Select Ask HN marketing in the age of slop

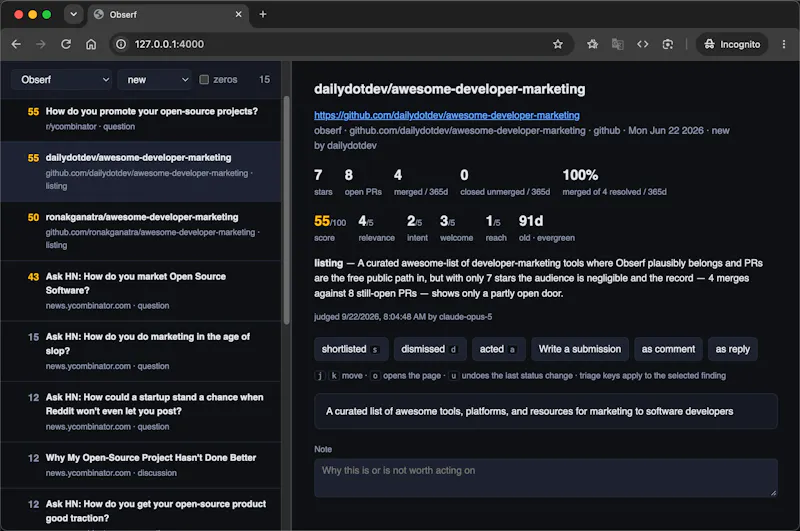141,351
